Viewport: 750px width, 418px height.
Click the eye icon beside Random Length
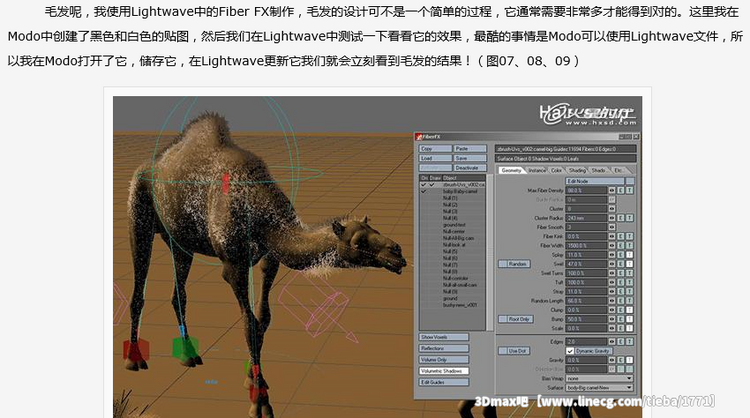[611, 301]
